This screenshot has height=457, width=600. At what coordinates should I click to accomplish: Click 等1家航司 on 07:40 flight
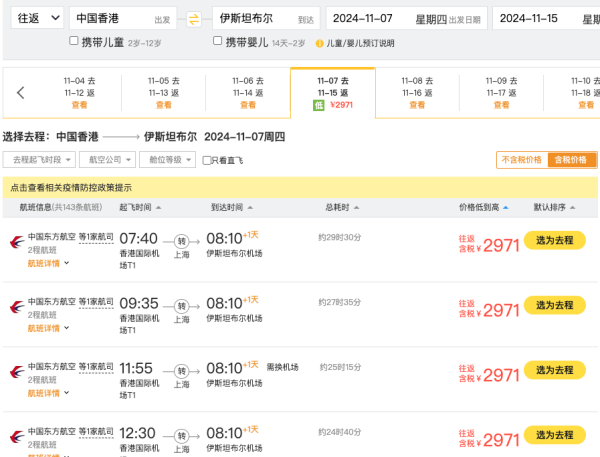tap(96, 237)
